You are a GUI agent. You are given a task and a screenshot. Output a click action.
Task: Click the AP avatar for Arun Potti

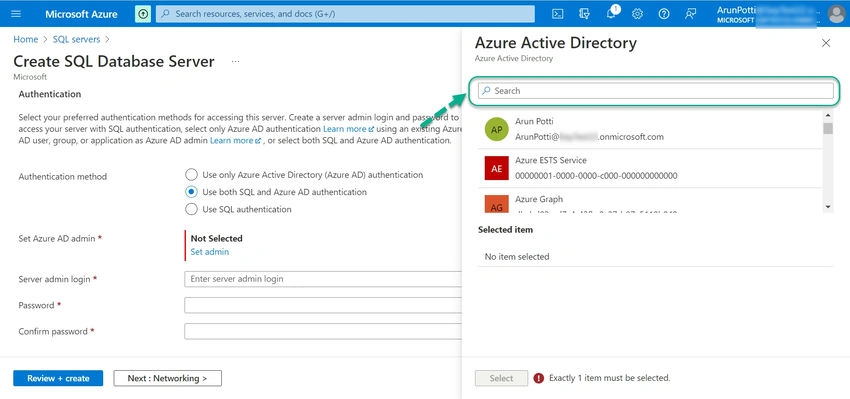pos(497,130)
